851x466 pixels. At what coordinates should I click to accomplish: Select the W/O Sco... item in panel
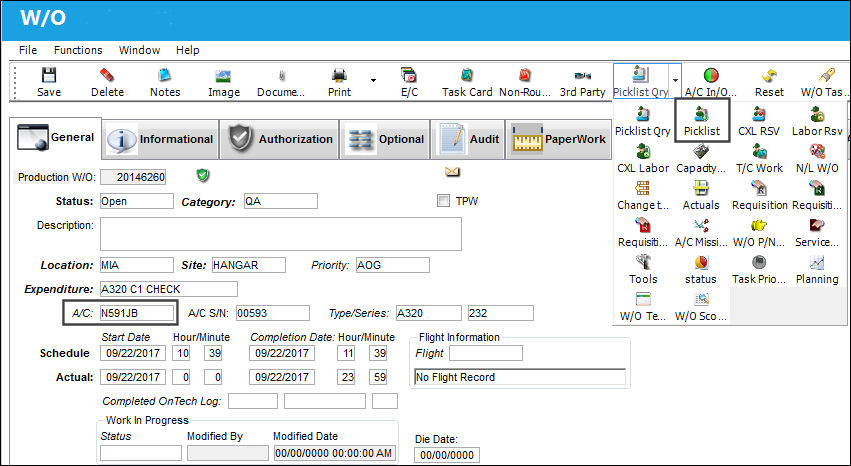coord(701,306)
